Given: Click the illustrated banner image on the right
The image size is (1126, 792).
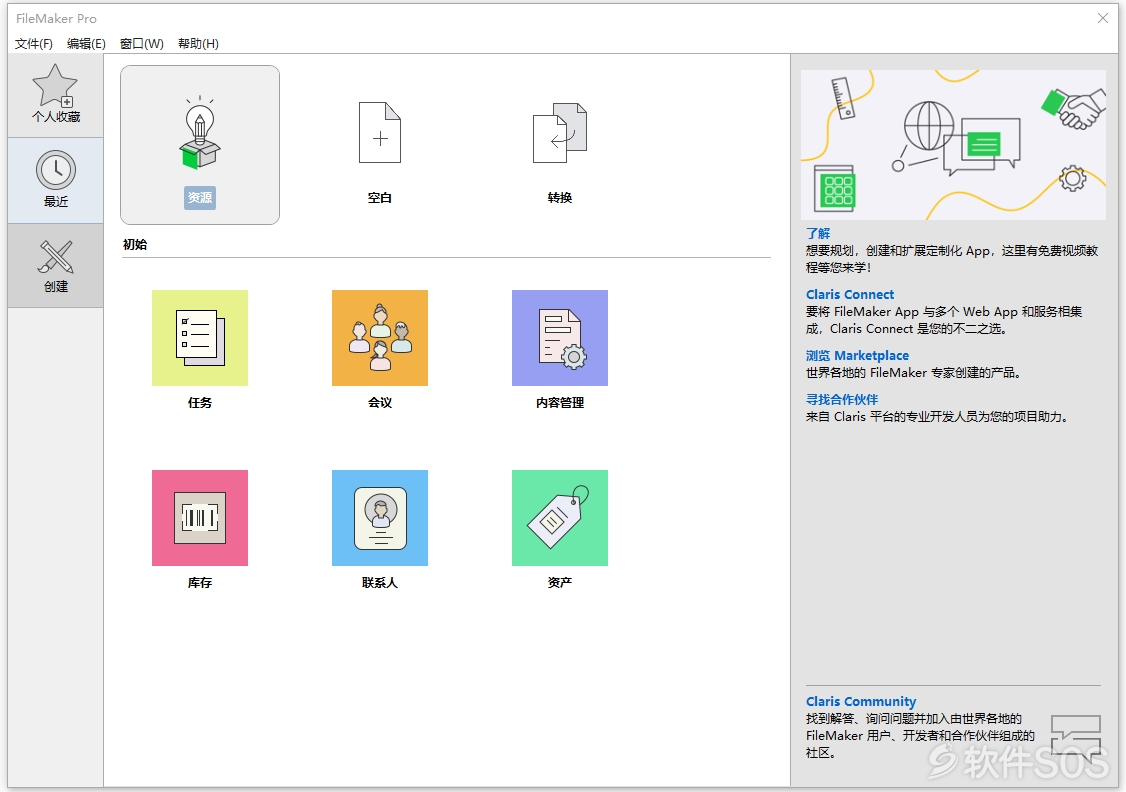Looking at the screenshot, I should [x=953, y=144].
